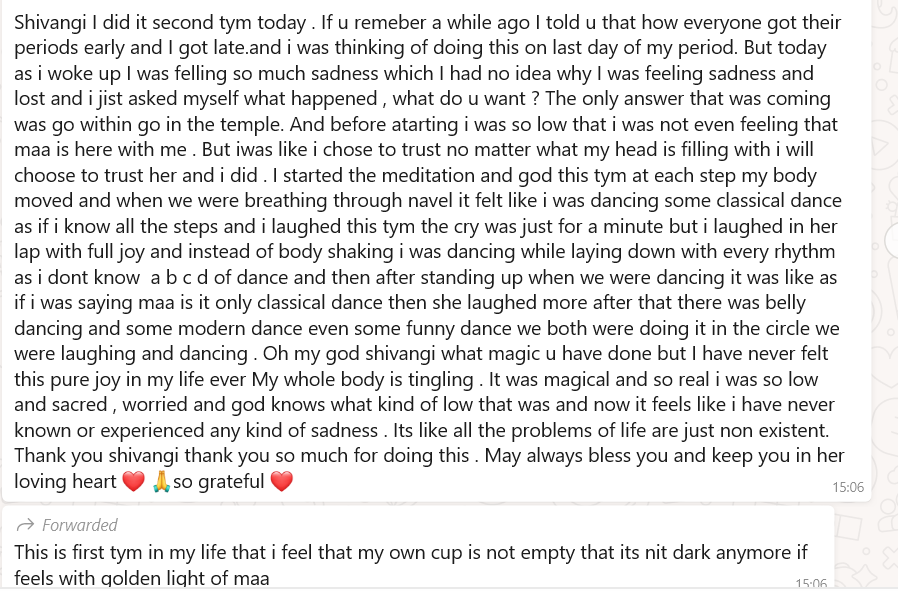Click the red heart after "loving heart"

pos(133,482)
